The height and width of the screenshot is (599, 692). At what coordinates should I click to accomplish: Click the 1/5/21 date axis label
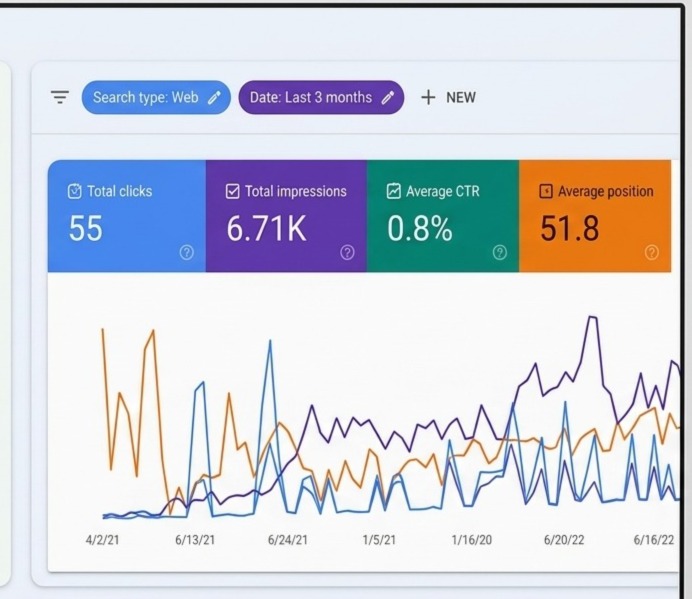[x=379, y=540]
